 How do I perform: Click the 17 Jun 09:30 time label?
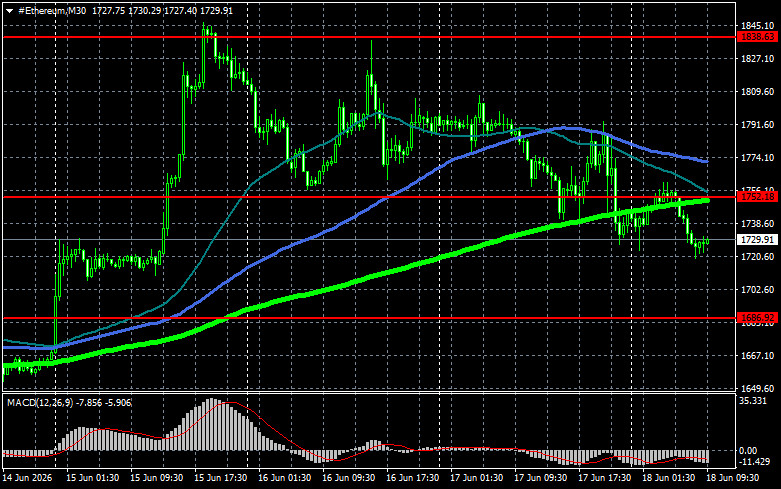coord(540,478)
